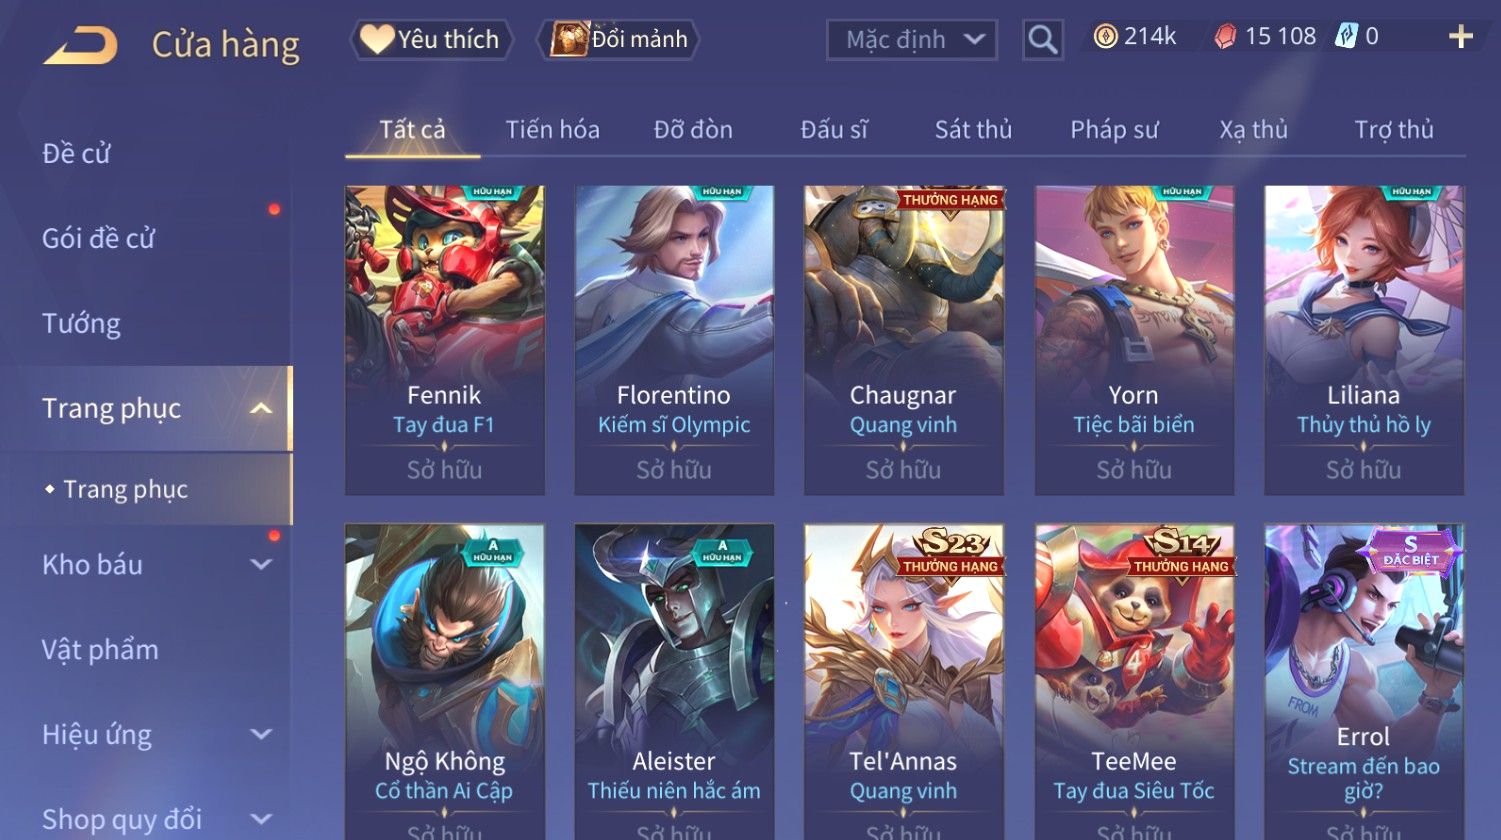The image size is (1501, 840).
Task: Click the red gem currency icon
Action: point(1225,37)
